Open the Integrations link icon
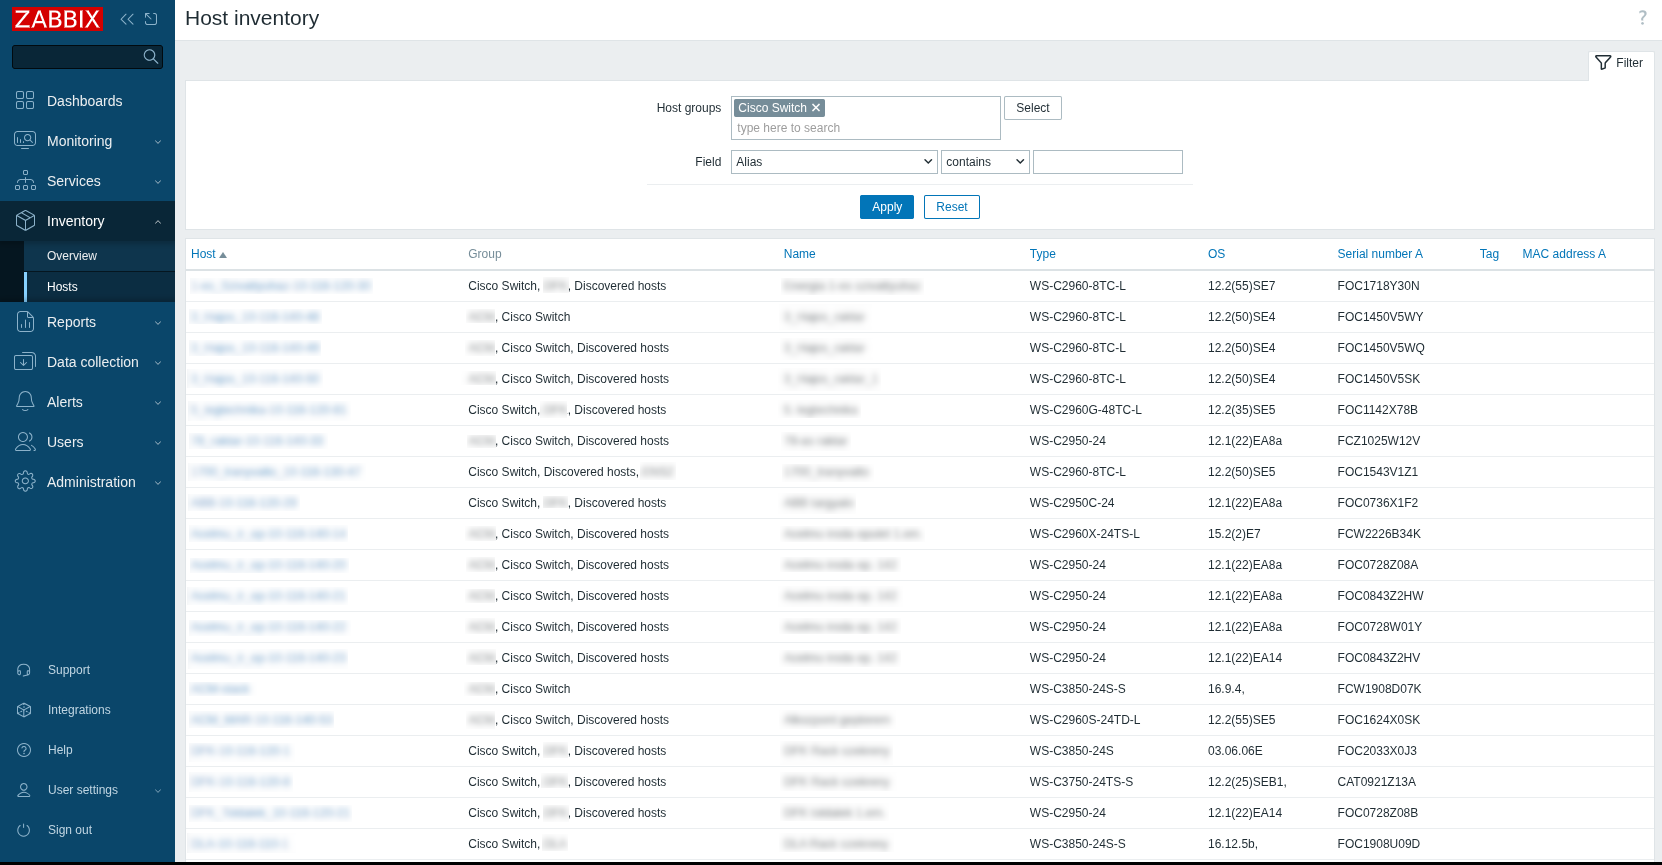The width and height of the screenshot is (1662, 865). tap(24, 710)
